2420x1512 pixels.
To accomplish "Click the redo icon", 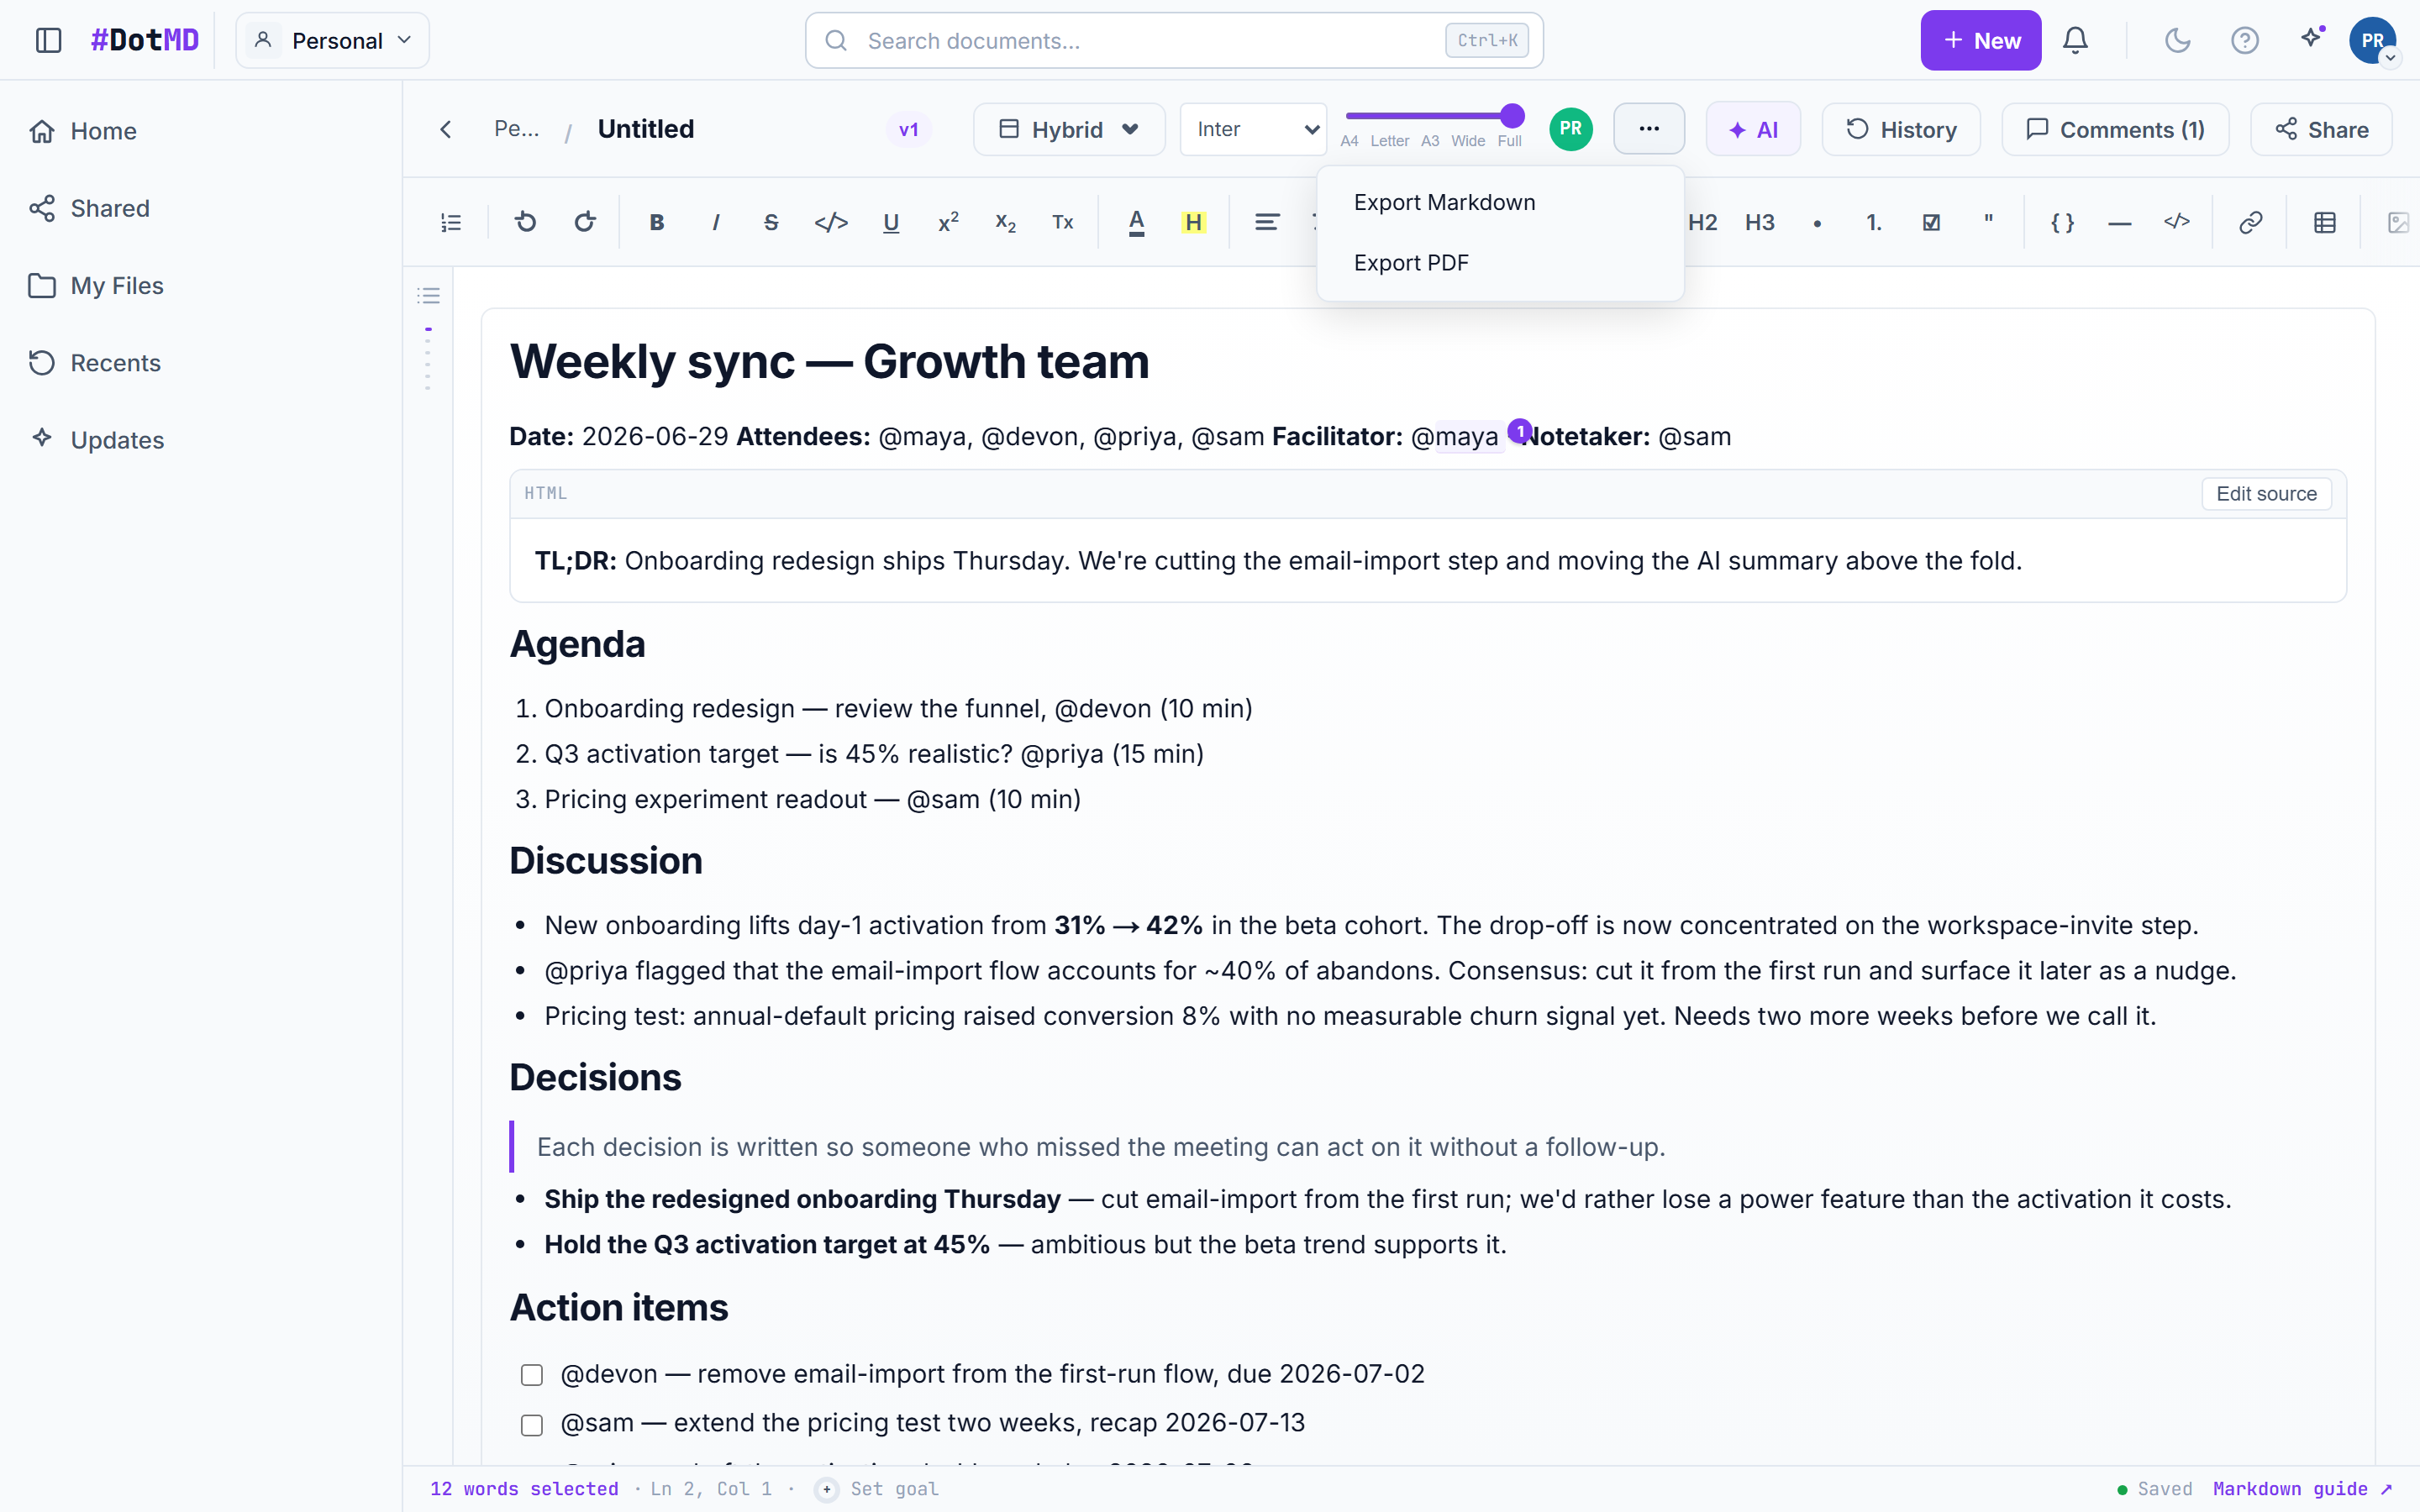I will click(x=585, y=222).
